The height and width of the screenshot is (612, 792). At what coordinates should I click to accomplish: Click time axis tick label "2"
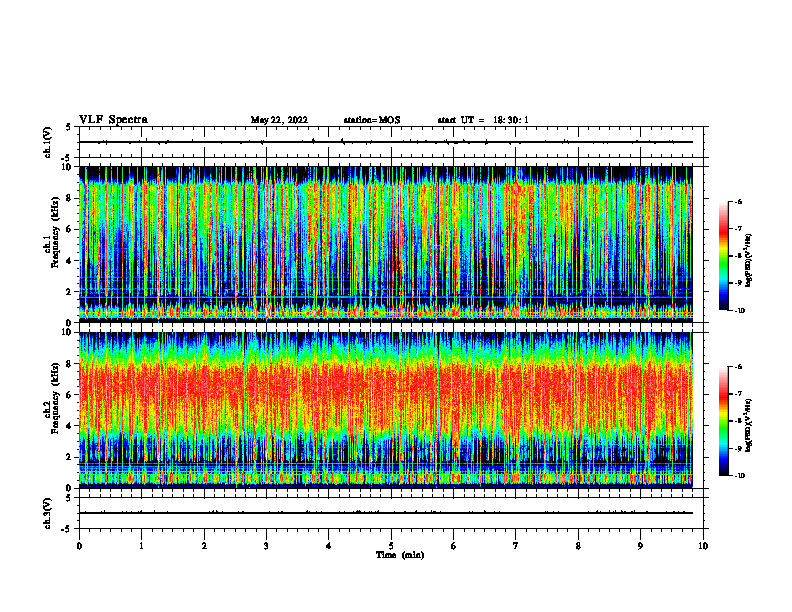point(204,546)
